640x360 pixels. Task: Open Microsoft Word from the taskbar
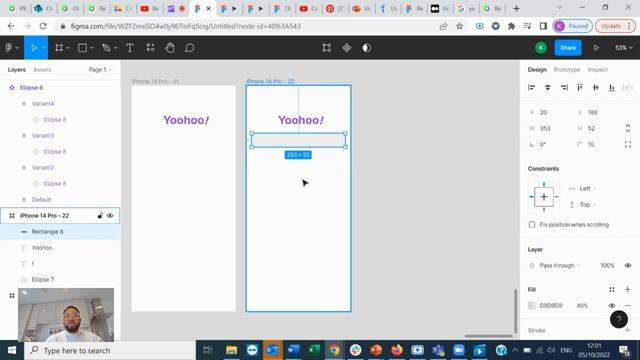(x=293, y=350)
